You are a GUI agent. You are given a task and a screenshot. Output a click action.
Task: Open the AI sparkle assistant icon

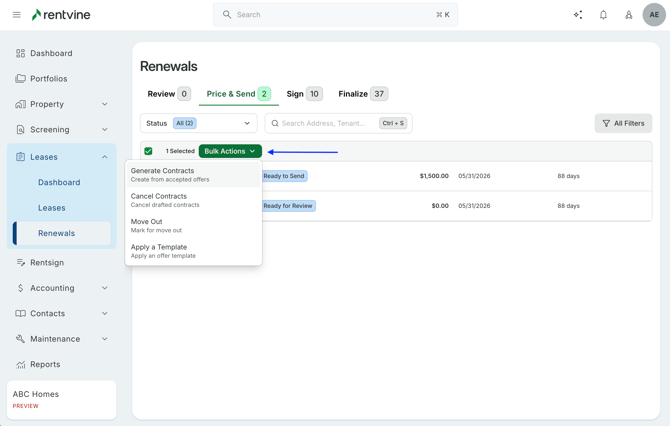pyautogui.click(x=578, y=15)
